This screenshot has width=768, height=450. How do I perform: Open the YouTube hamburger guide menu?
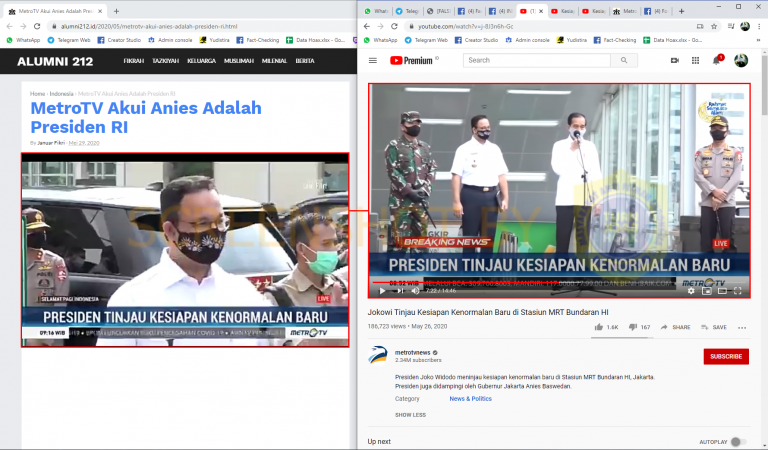point(373,61)
